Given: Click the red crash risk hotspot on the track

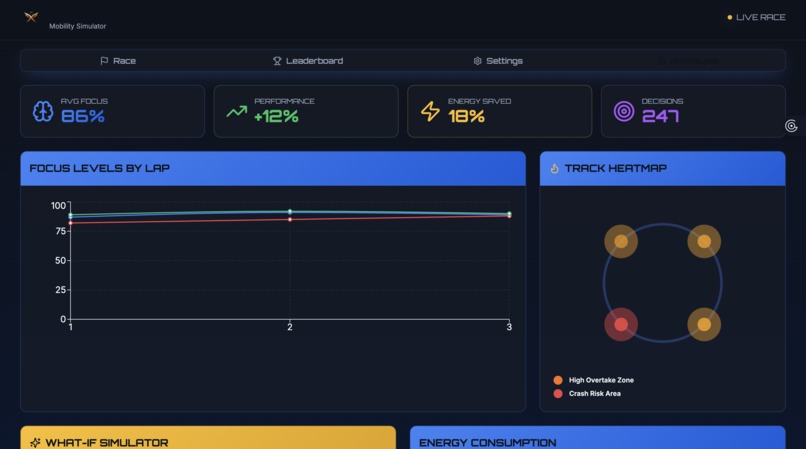Looking at the screenshot, I should click(x=621, y=325).
